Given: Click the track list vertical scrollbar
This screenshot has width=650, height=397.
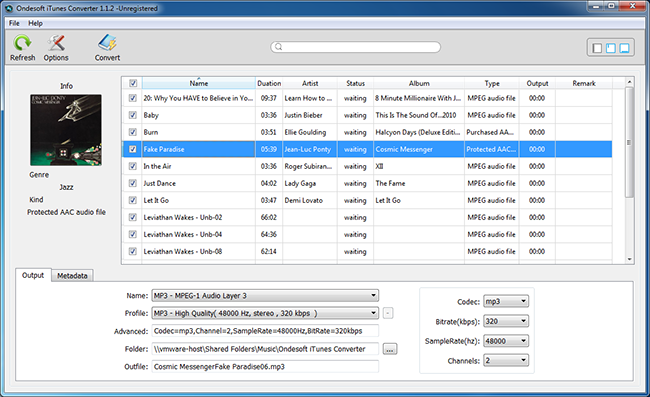Looking at the screenshot, I should pos(629,142).
